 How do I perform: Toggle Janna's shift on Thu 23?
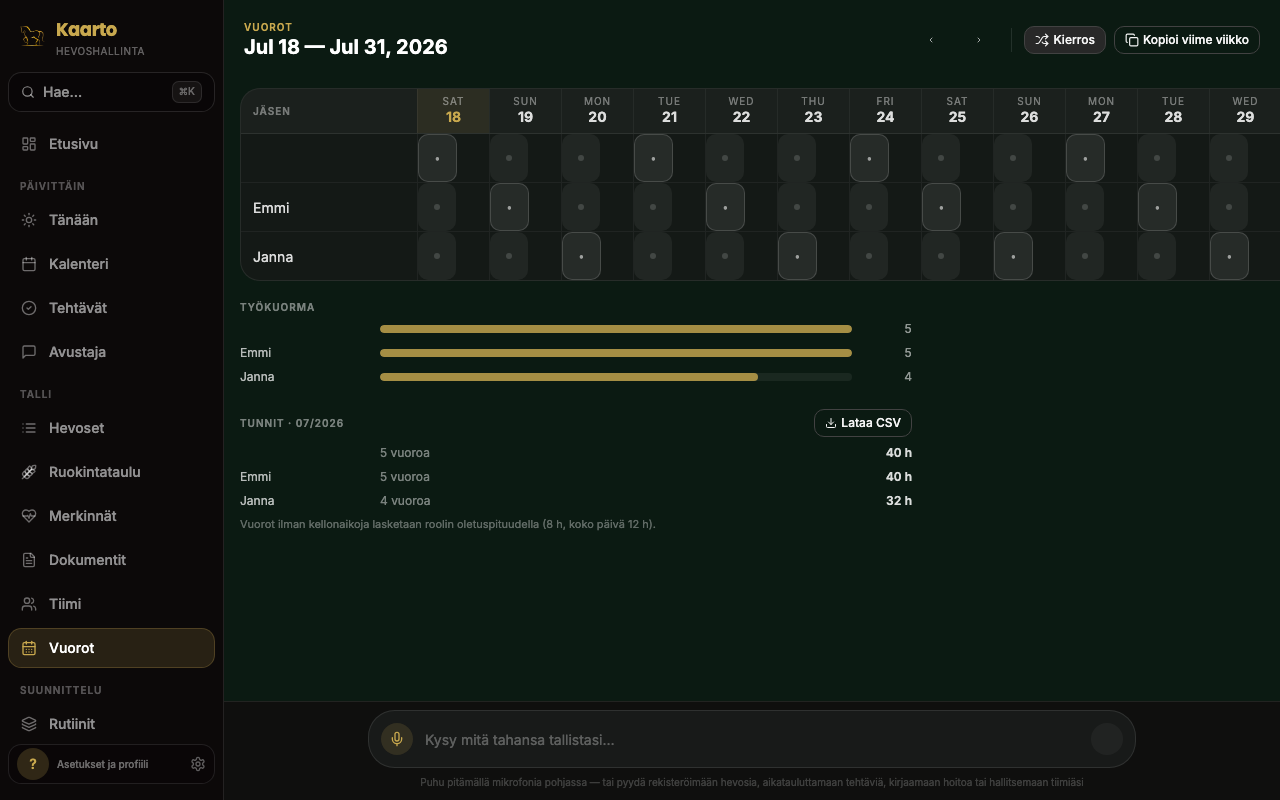tap(797, 256)
